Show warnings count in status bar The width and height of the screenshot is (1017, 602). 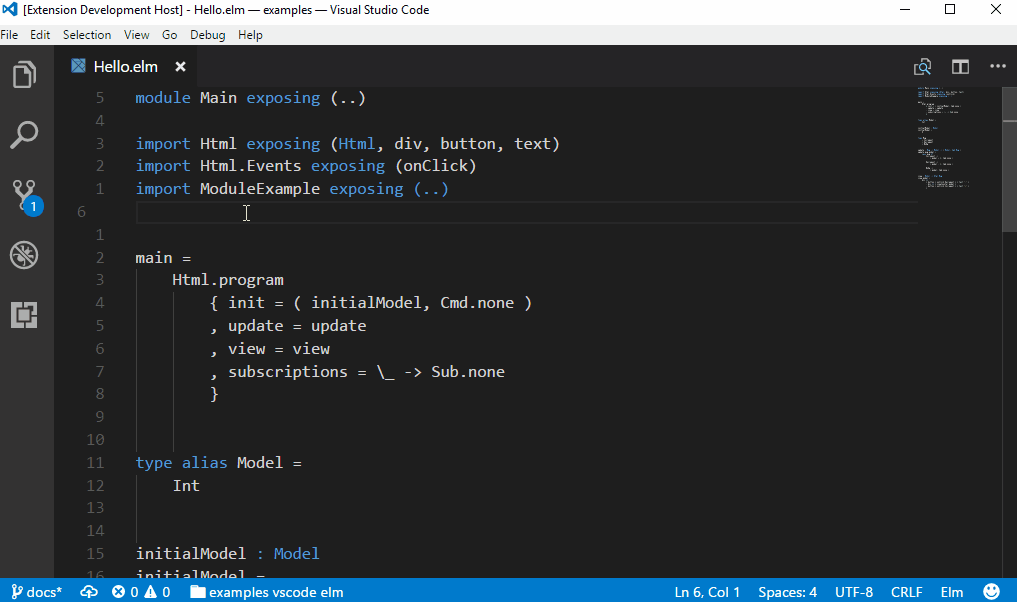[x=157, y=592]
